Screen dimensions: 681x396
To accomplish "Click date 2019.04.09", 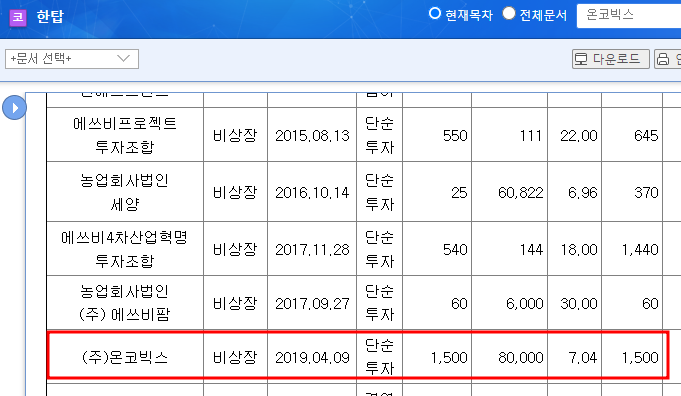I will 312,357.
